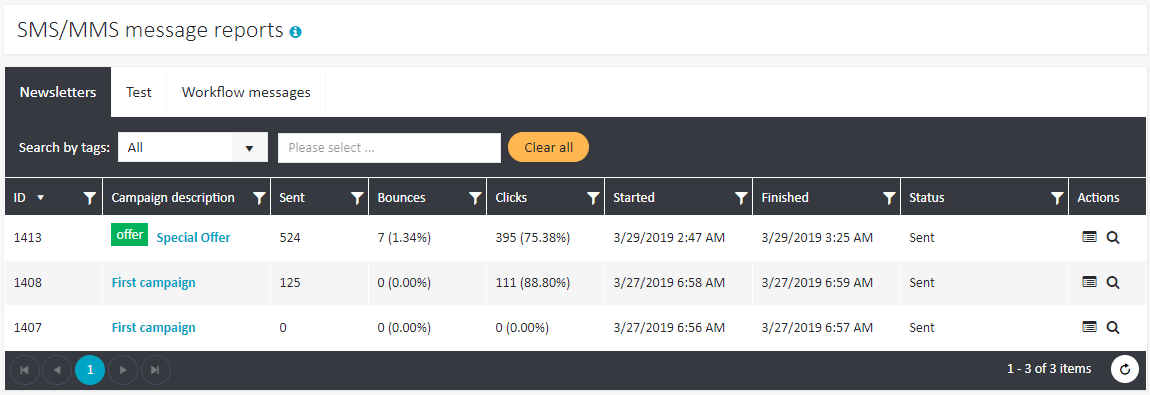Viewport: 1150px width, 395px height.
Task: Open the info icon beside the page title
Action: 296,32
